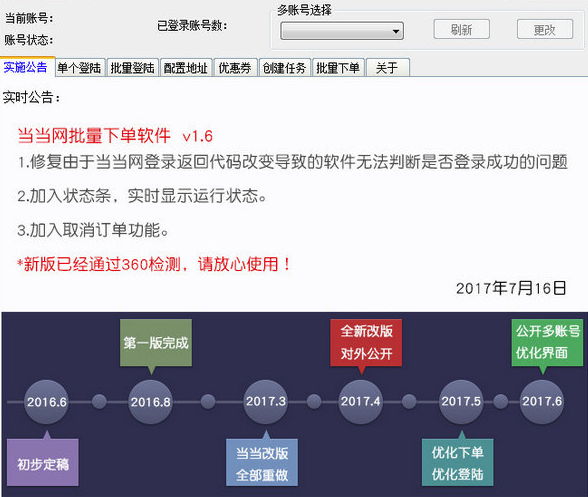
Task: Select the 创建任务 tab
Action: pos(285,68)
